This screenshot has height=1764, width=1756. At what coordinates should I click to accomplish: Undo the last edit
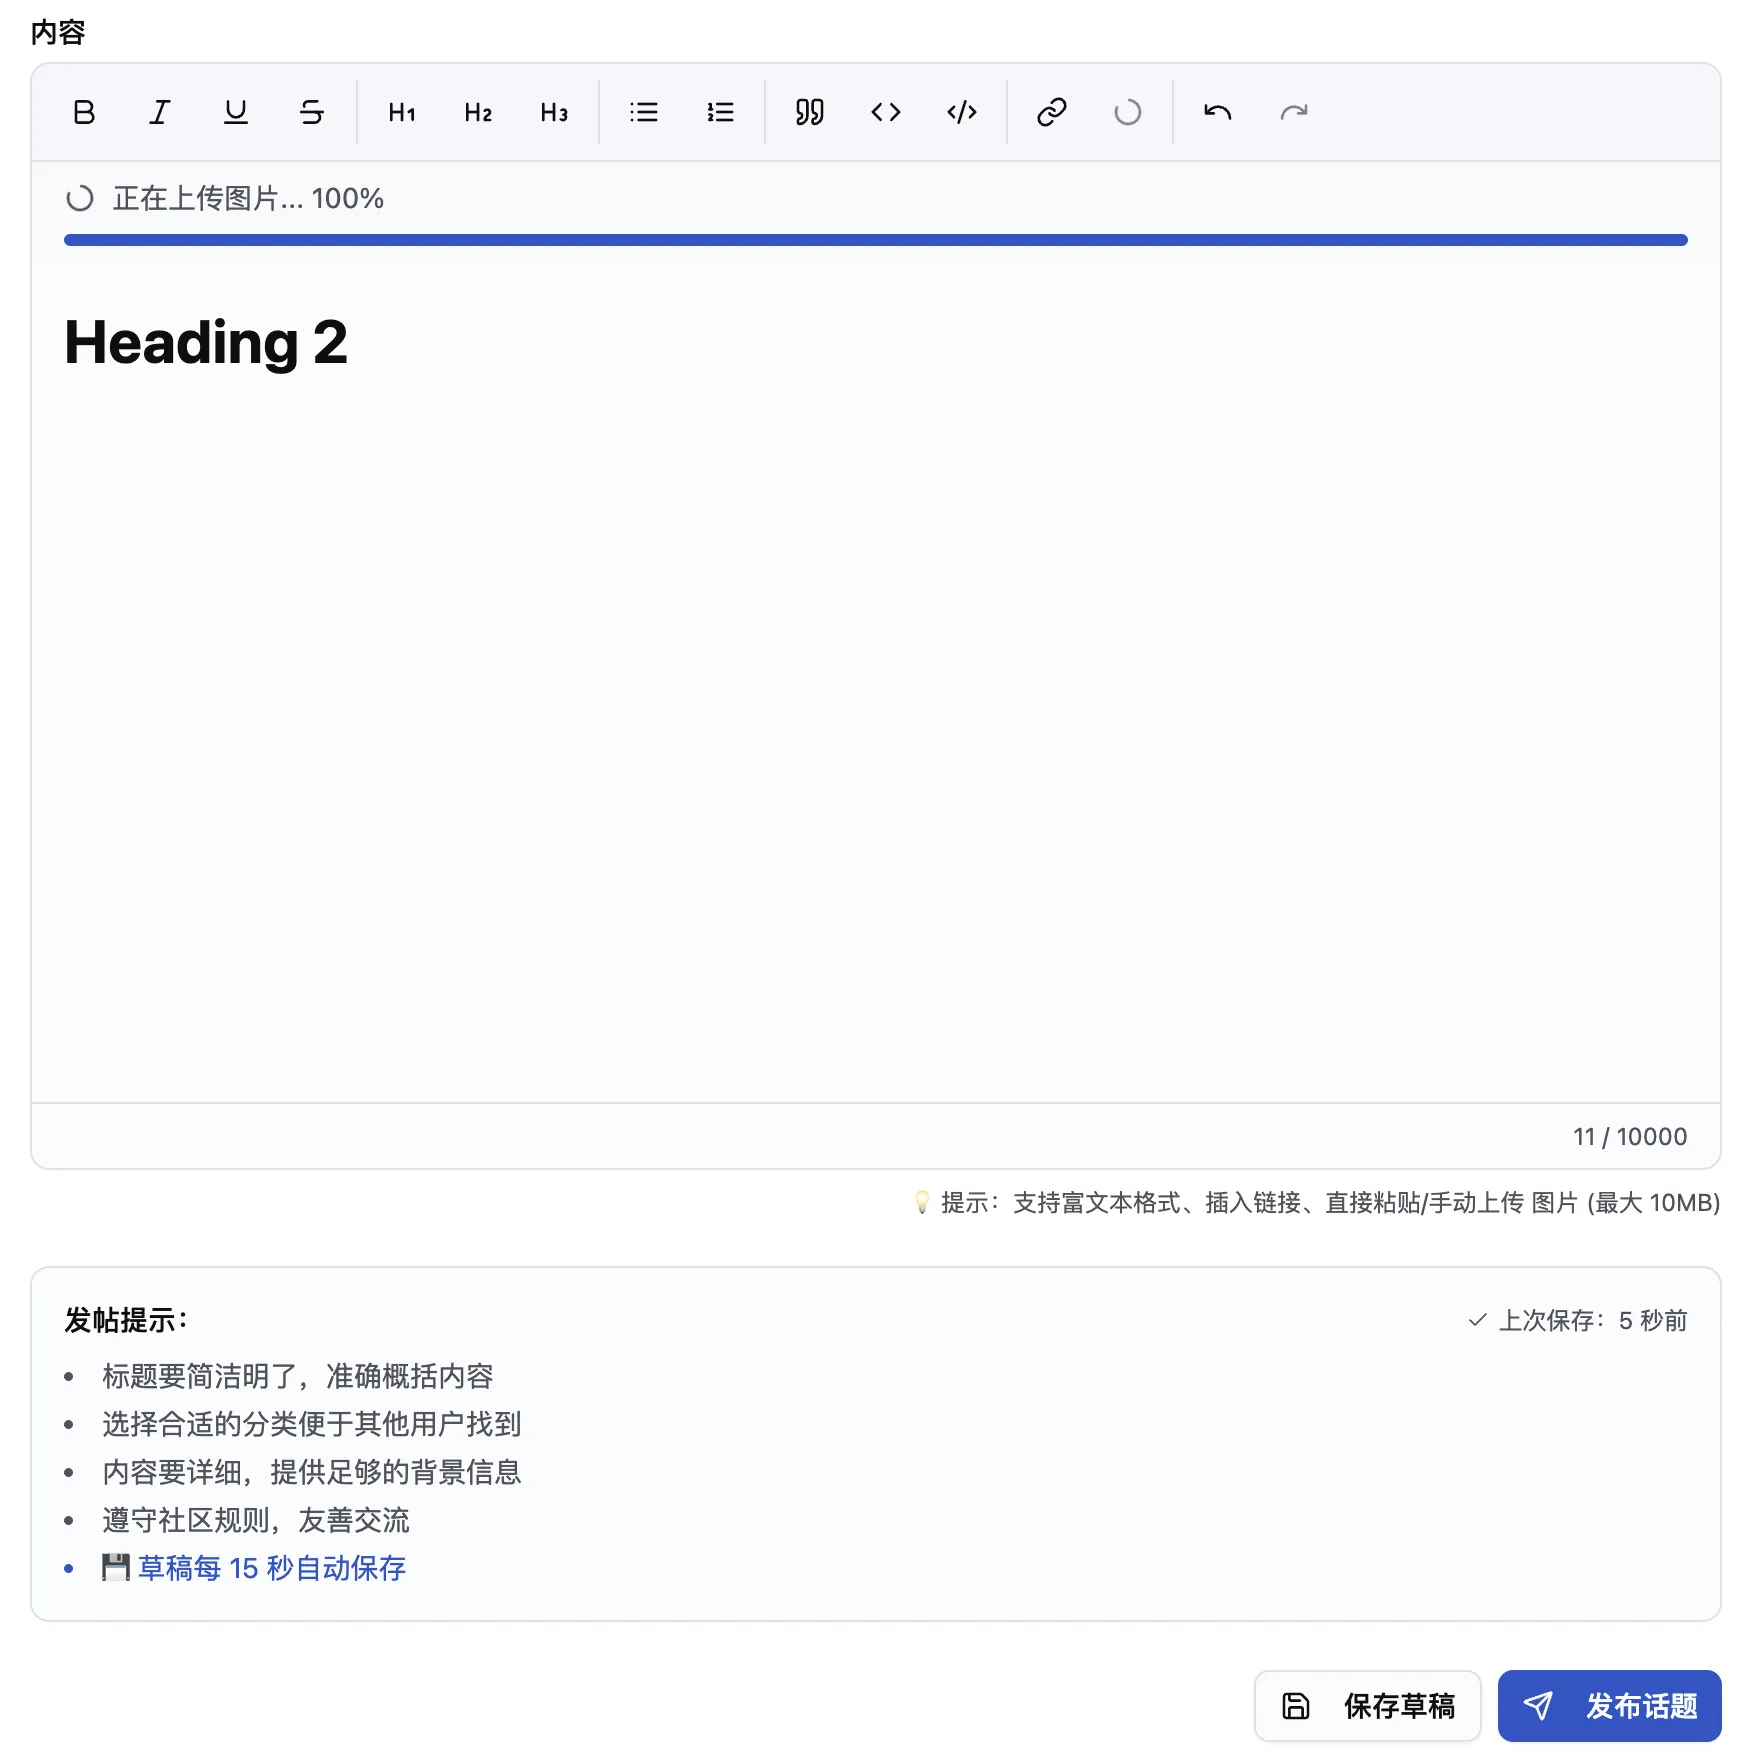point(1218,112)
